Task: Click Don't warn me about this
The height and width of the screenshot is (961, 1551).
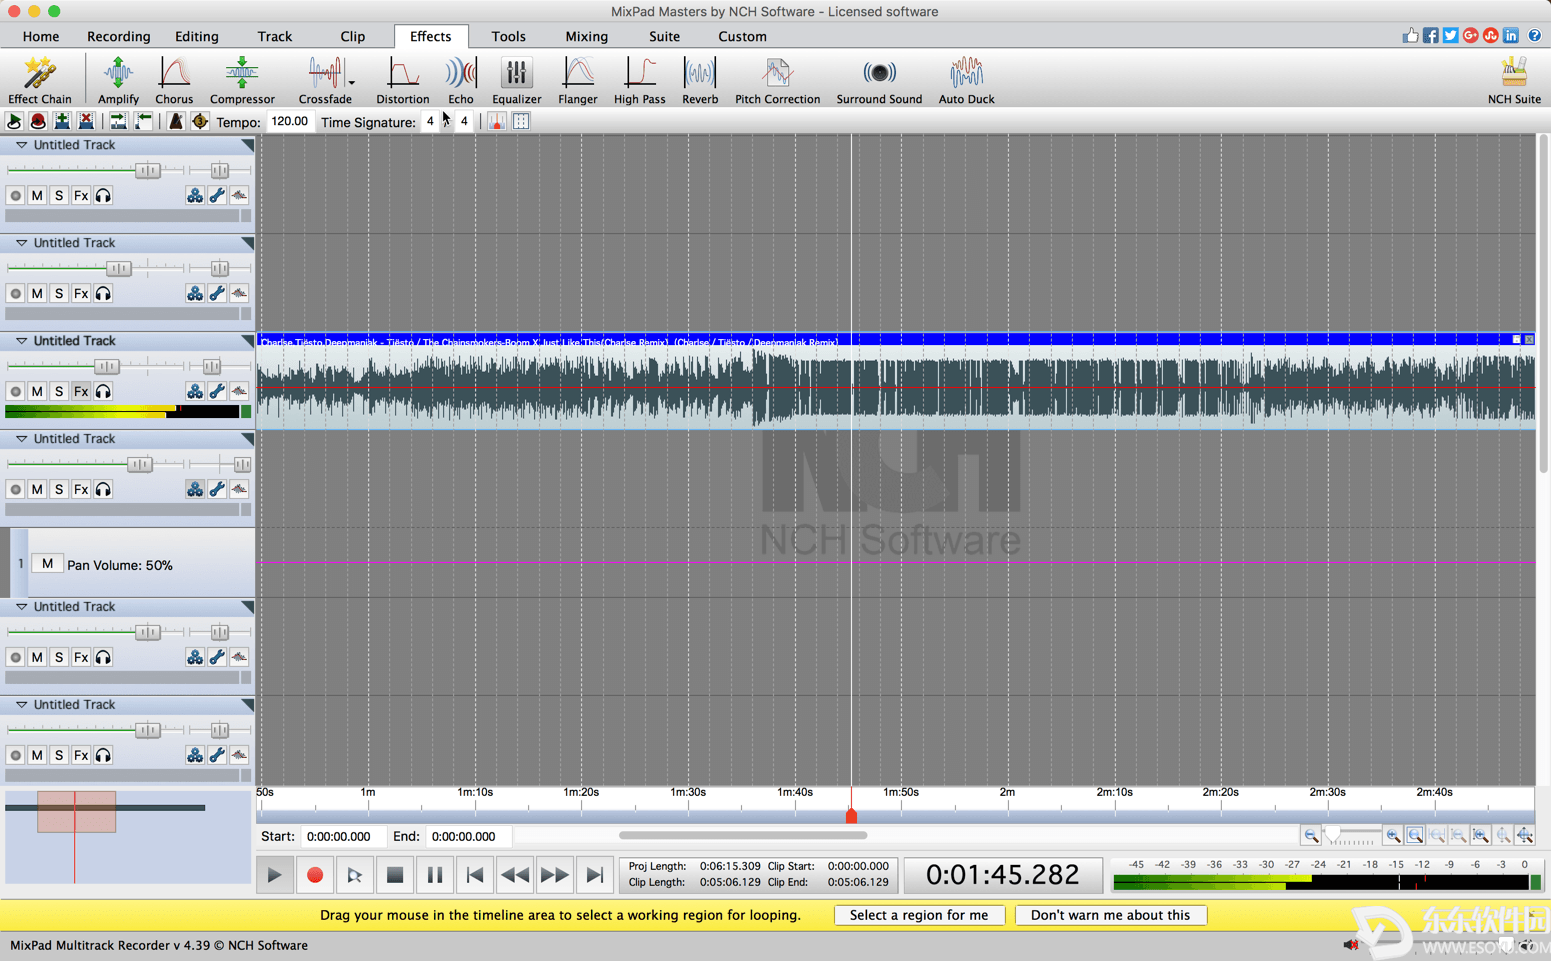Action: [1110, 915]
